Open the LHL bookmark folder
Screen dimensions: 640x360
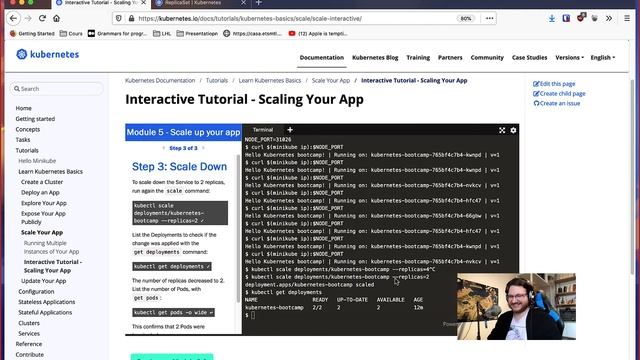pyautogui.click(x=162, y=33)
